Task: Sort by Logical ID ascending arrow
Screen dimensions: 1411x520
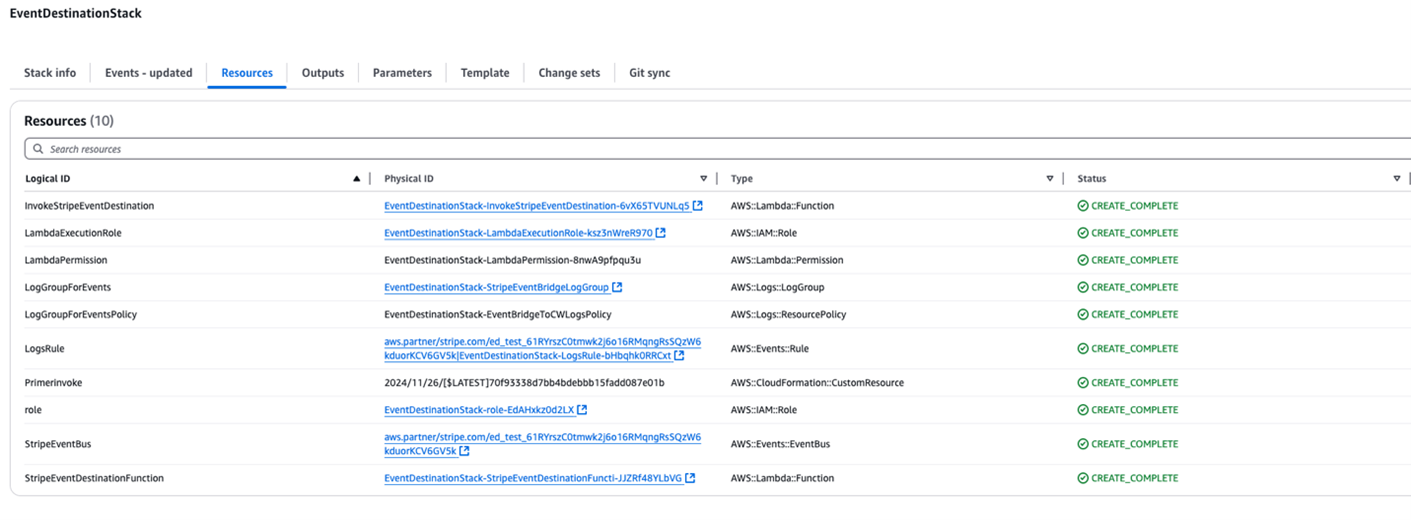Action: point(357,179)
